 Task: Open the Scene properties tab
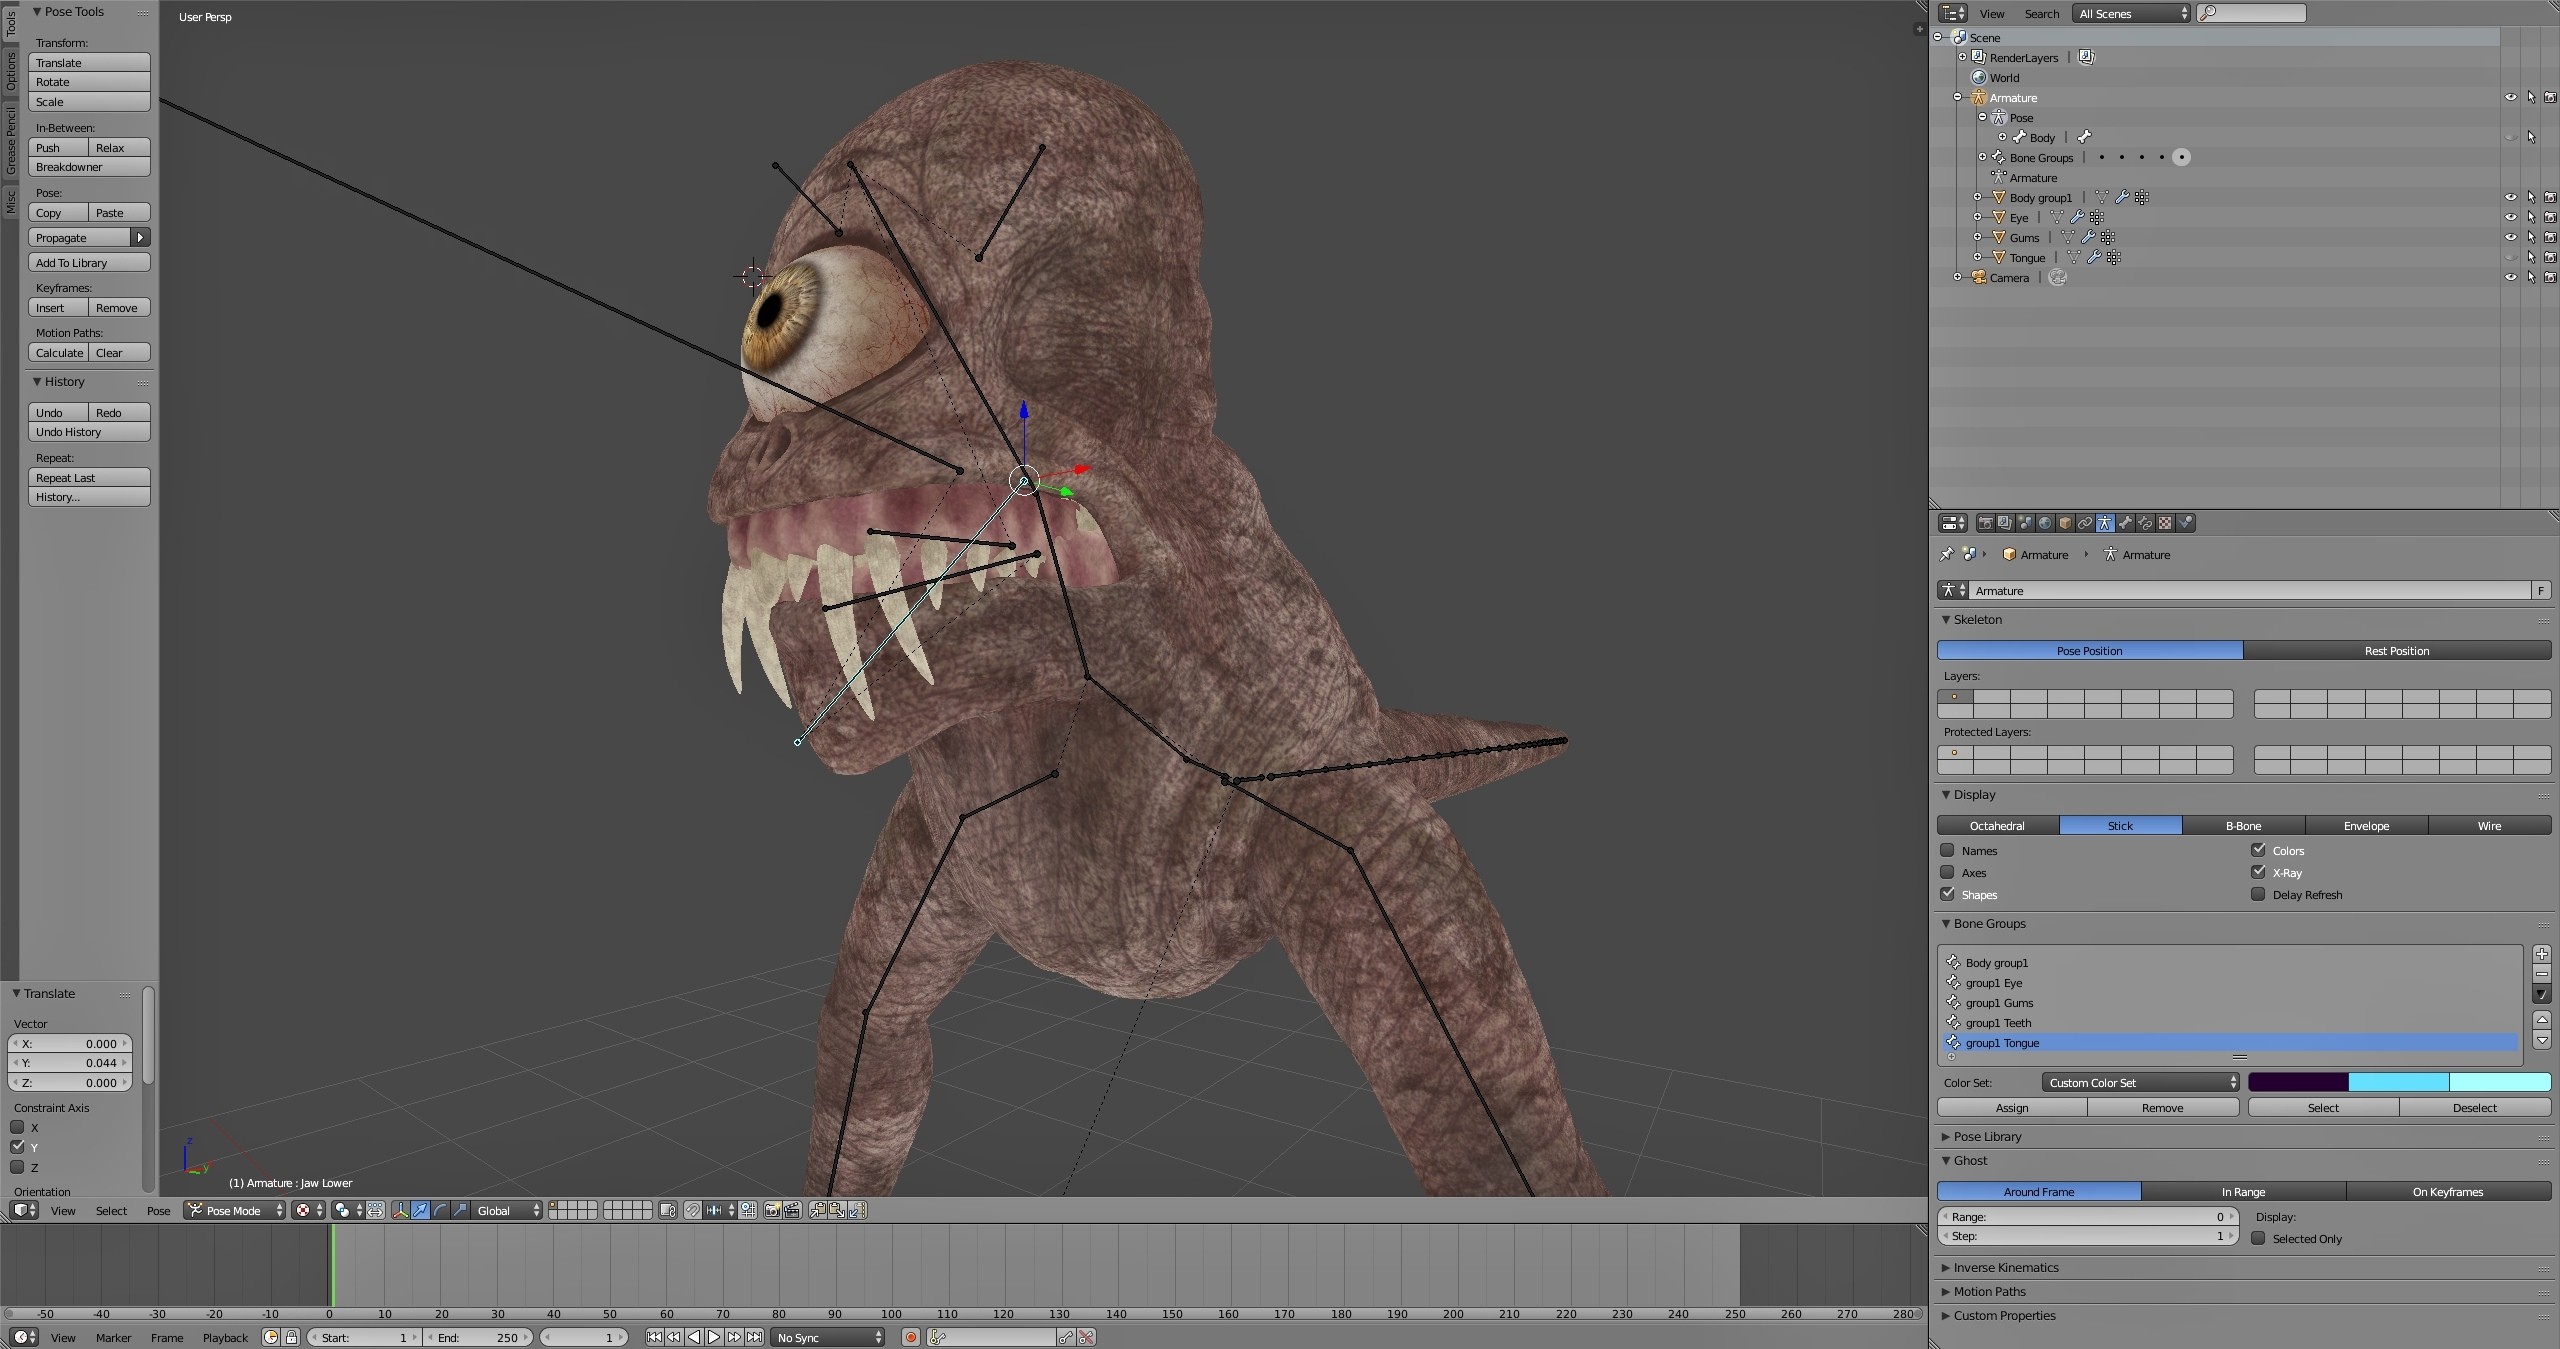coord(2025,523)
